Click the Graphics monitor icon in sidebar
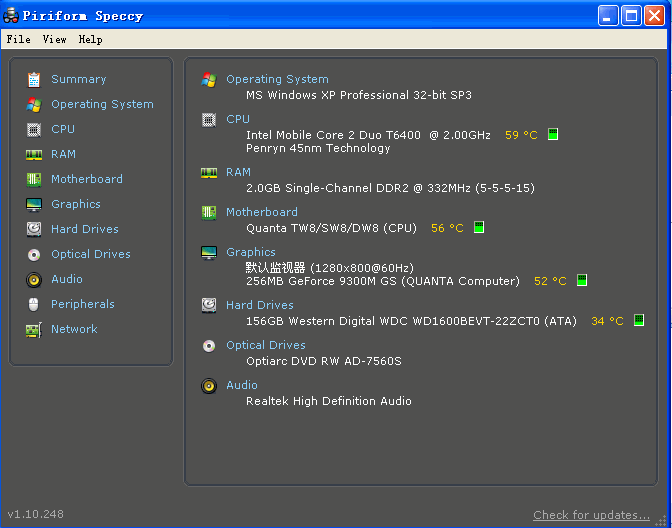 [x=34, y=204]
